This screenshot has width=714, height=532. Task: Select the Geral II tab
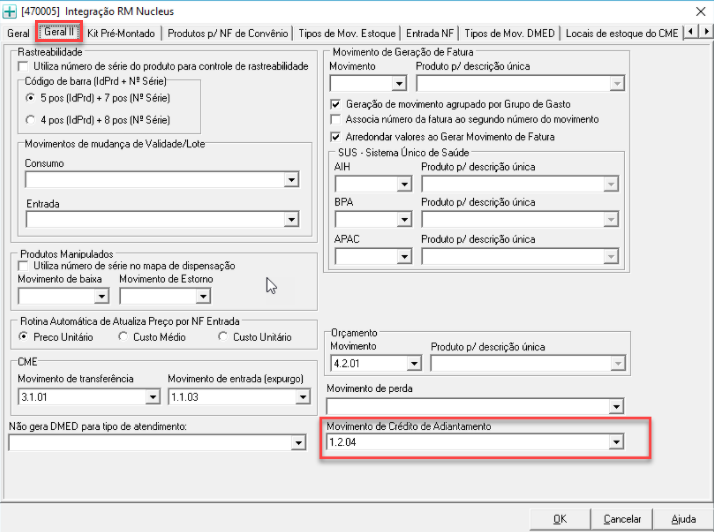pyautogui.click(x=59, y=32)
